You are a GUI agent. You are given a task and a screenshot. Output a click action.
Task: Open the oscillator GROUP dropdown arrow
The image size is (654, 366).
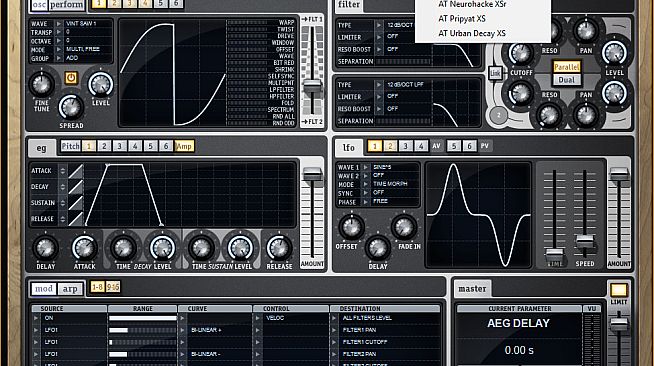59,58
